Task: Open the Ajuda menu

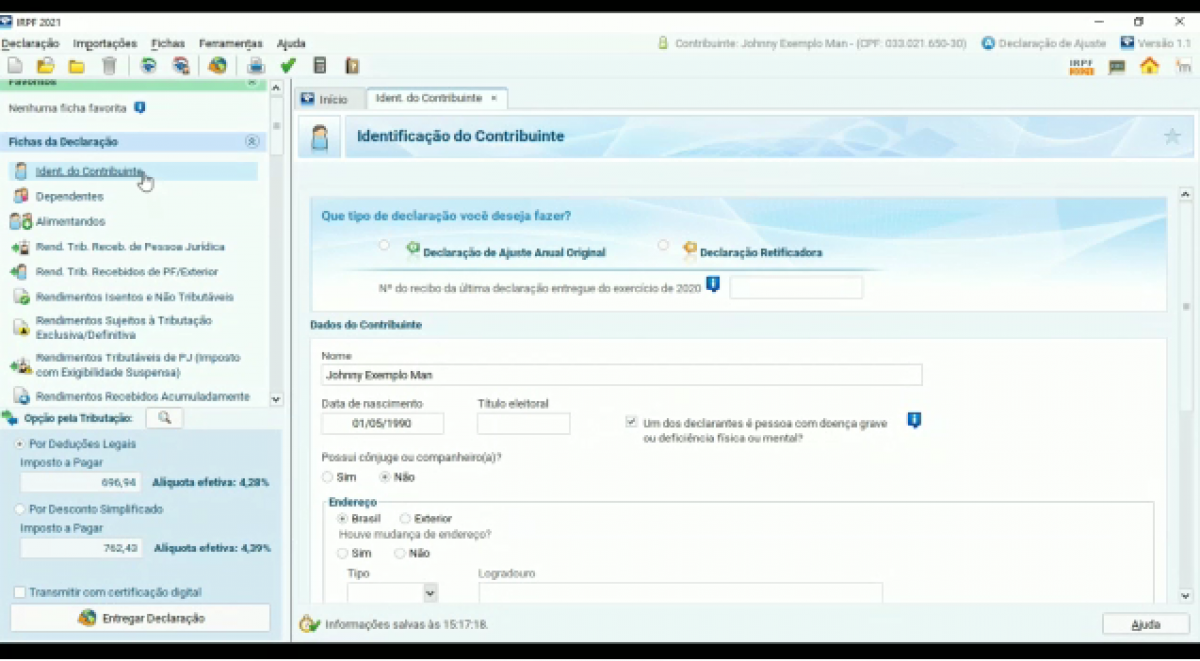Action: point(291,43)
